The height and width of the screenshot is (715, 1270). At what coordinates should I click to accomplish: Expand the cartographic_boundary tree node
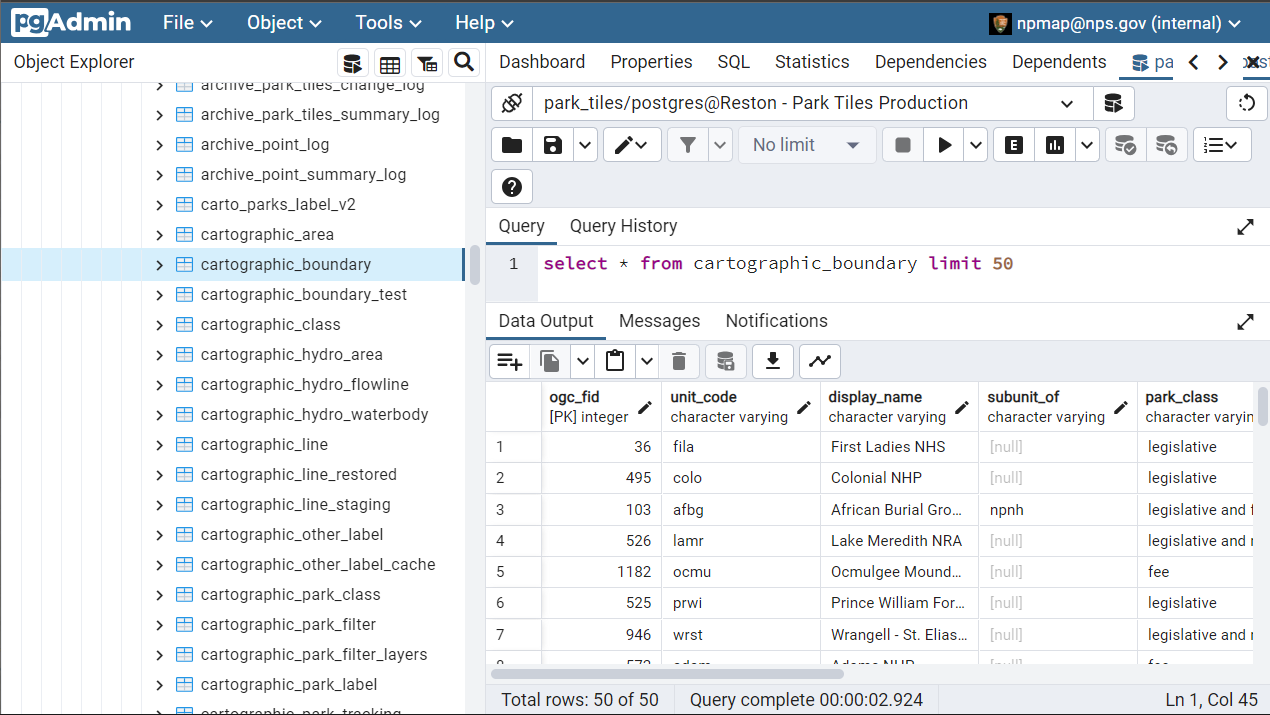(159, 265)
